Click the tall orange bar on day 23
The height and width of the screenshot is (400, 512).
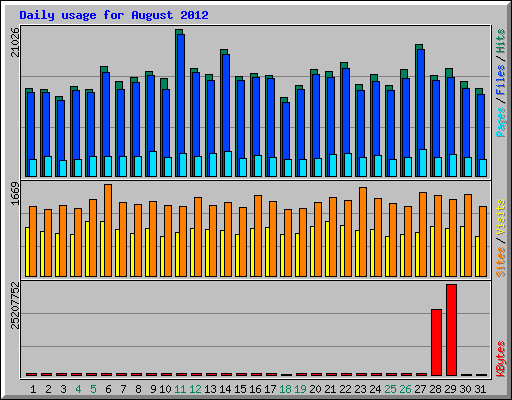(x=363, y=232)
